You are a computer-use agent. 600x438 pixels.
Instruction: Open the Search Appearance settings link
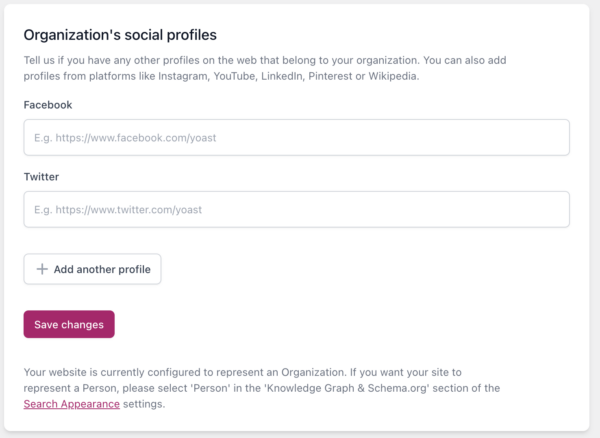(x=72, y=404)
